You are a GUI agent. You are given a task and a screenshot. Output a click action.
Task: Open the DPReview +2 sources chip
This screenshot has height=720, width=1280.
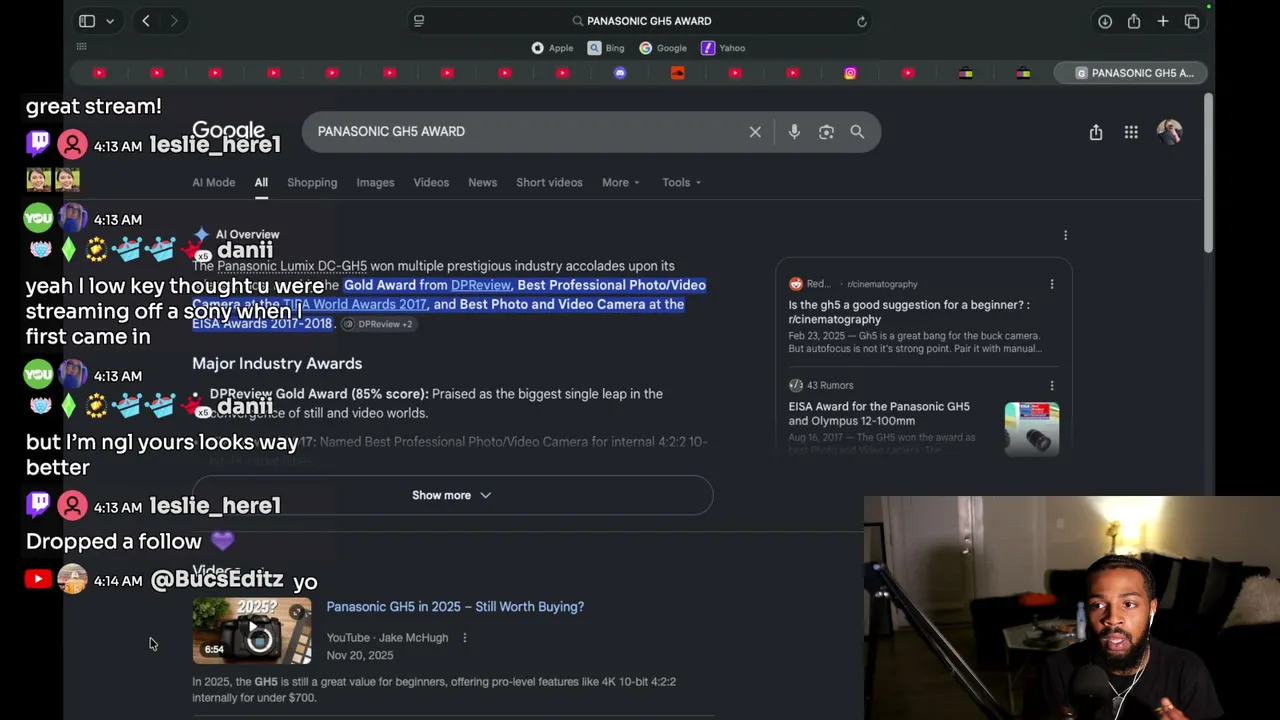coord(378,324)
